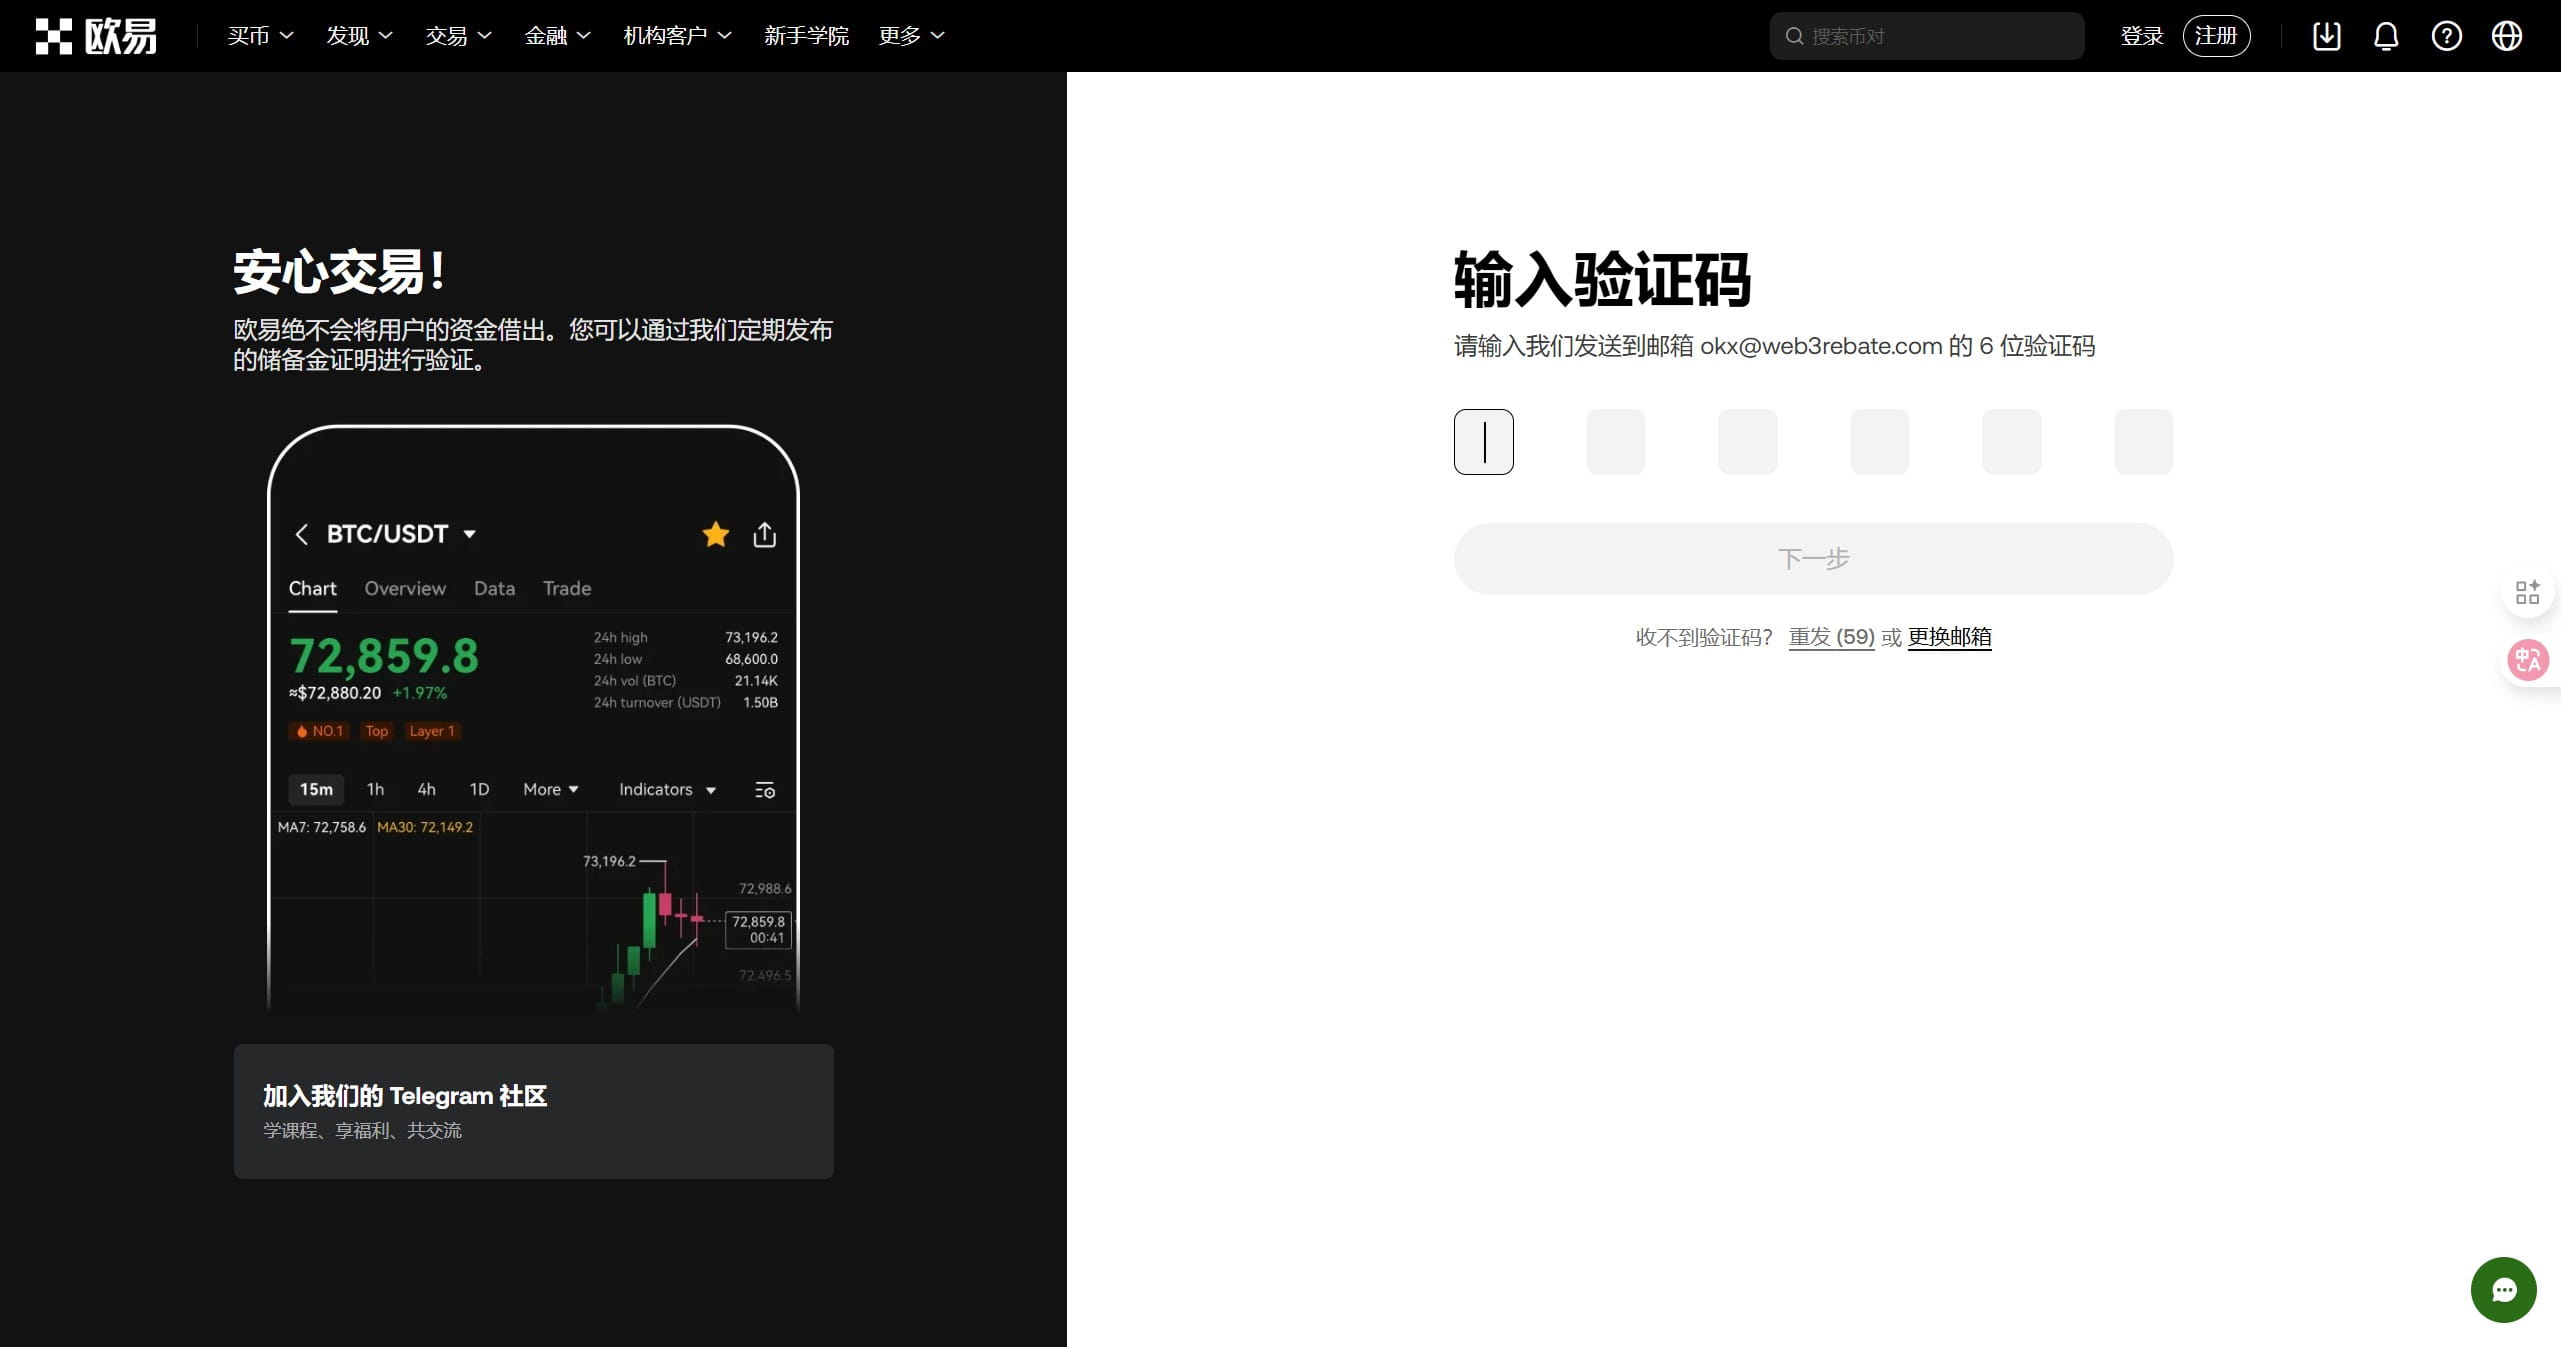Open the notifications bell
2561x1347 pixels.
click(2386, 35)
